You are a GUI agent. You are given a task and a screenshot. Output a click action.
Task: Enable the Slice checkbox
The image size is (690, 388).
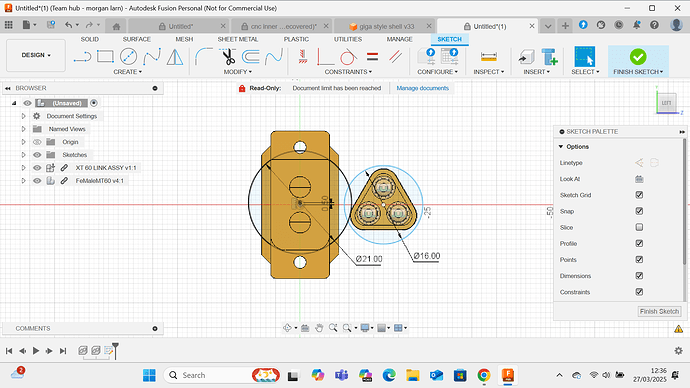[639, 227]
